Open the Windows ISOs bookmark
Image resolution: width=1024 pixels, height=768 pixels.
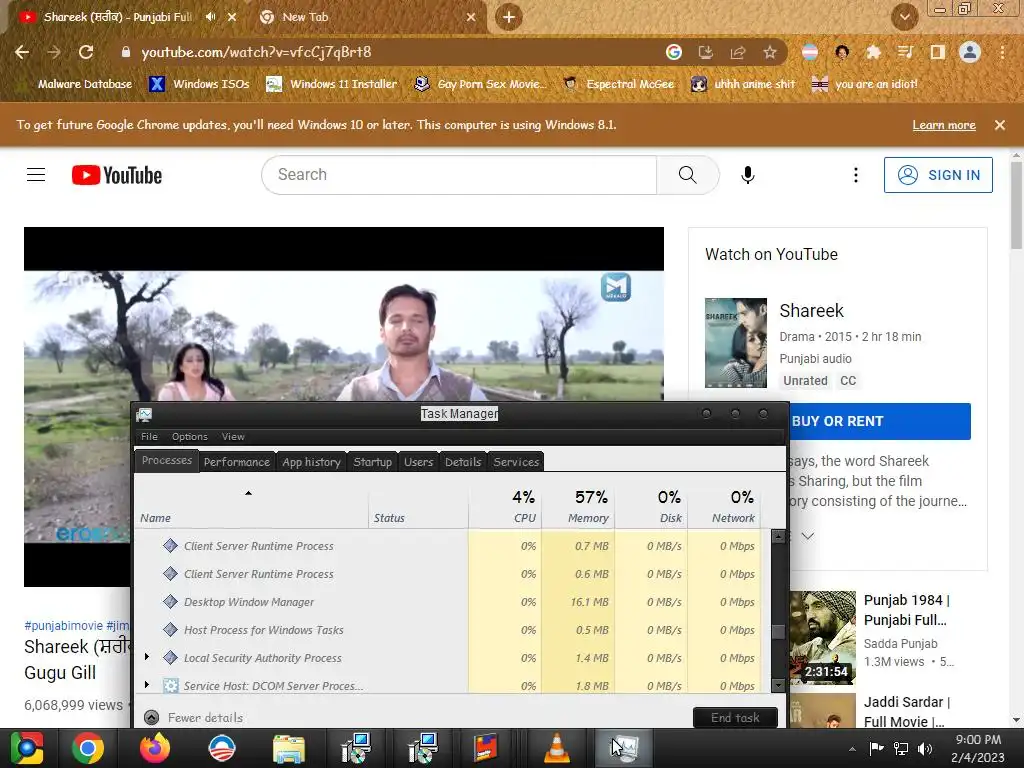199,84
